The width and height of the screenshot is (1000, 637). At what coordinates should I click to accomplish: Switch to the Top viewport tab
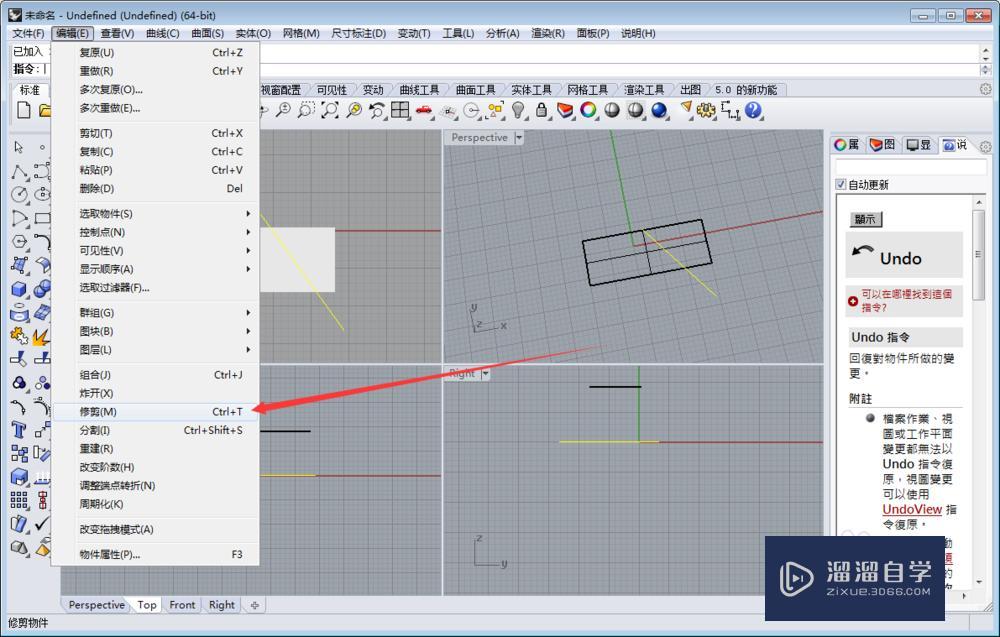click(147, 605)
